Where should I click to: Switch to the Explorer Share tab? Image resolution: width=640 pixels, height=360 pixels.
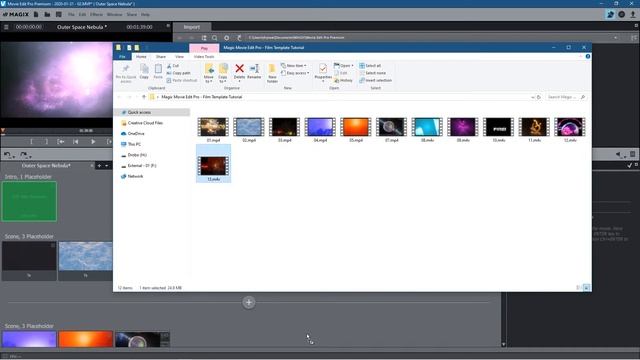(x=161, y=57)
